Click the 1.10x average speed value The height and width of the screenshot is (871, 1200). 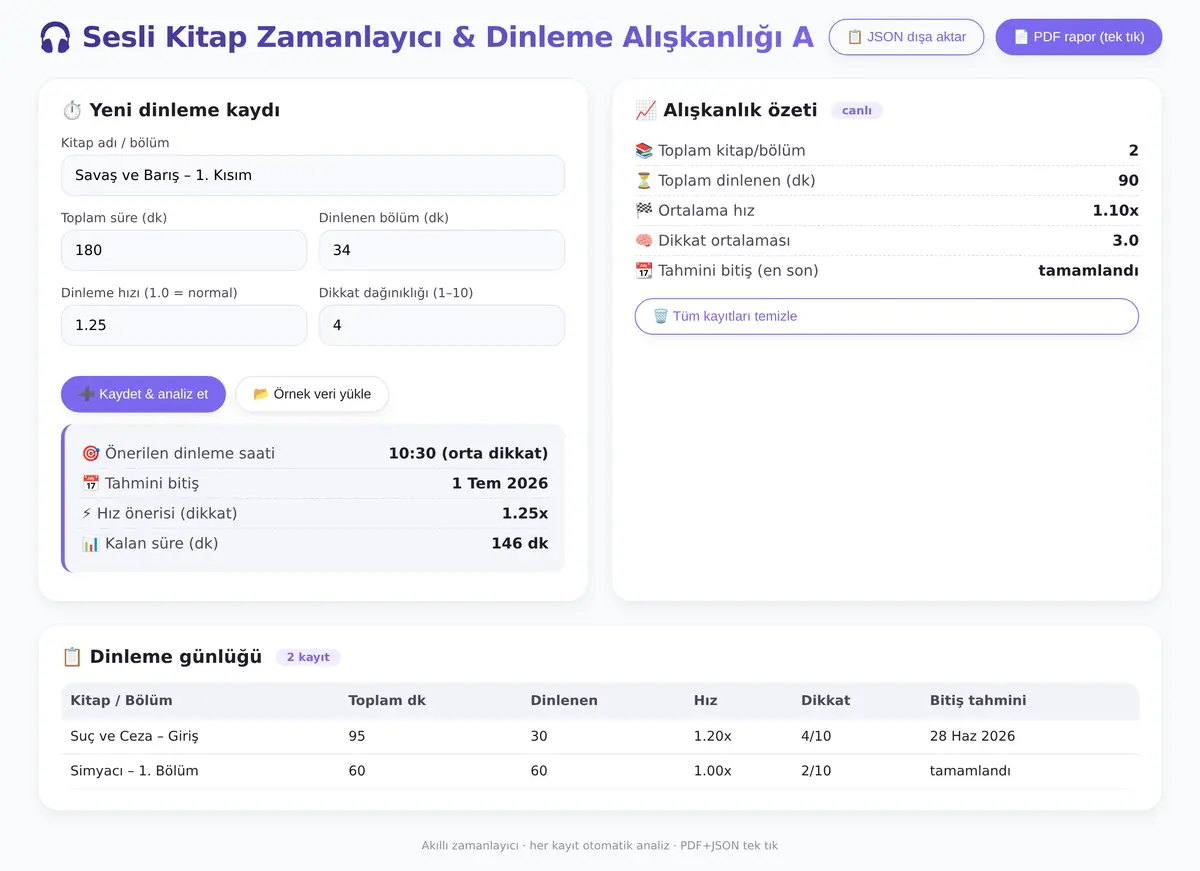pyautogui.click(x=1115, y=211)
